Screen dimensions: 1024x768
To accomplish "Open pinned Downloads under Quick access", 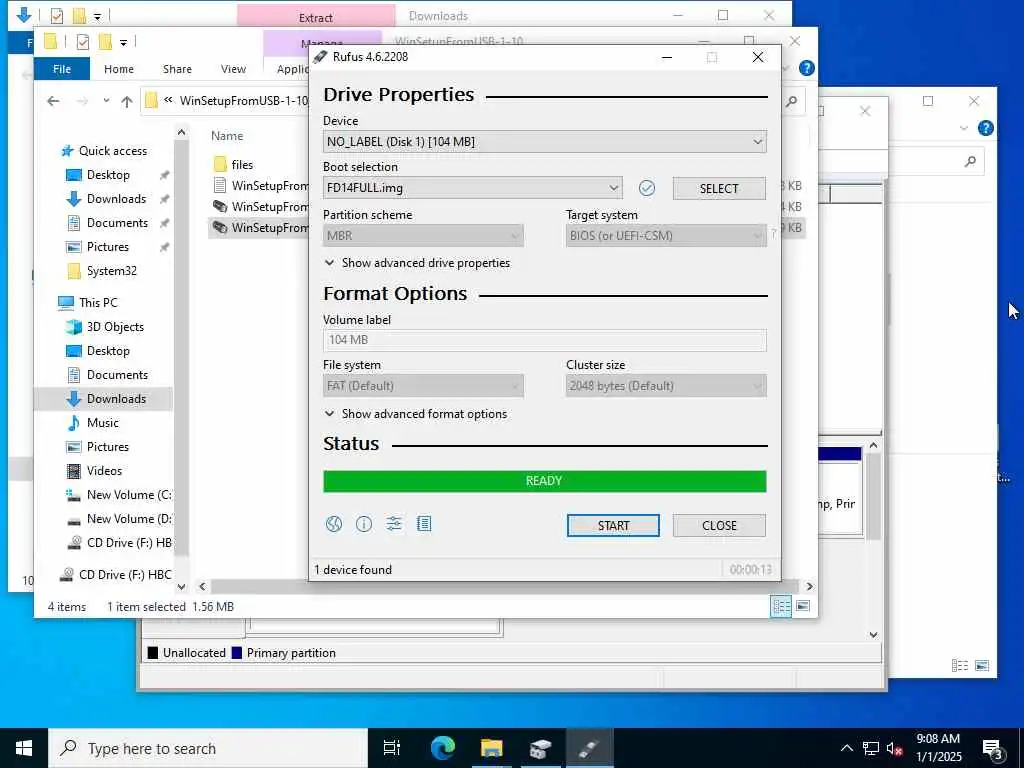I will pyautogui.click(x=116, y=199).
